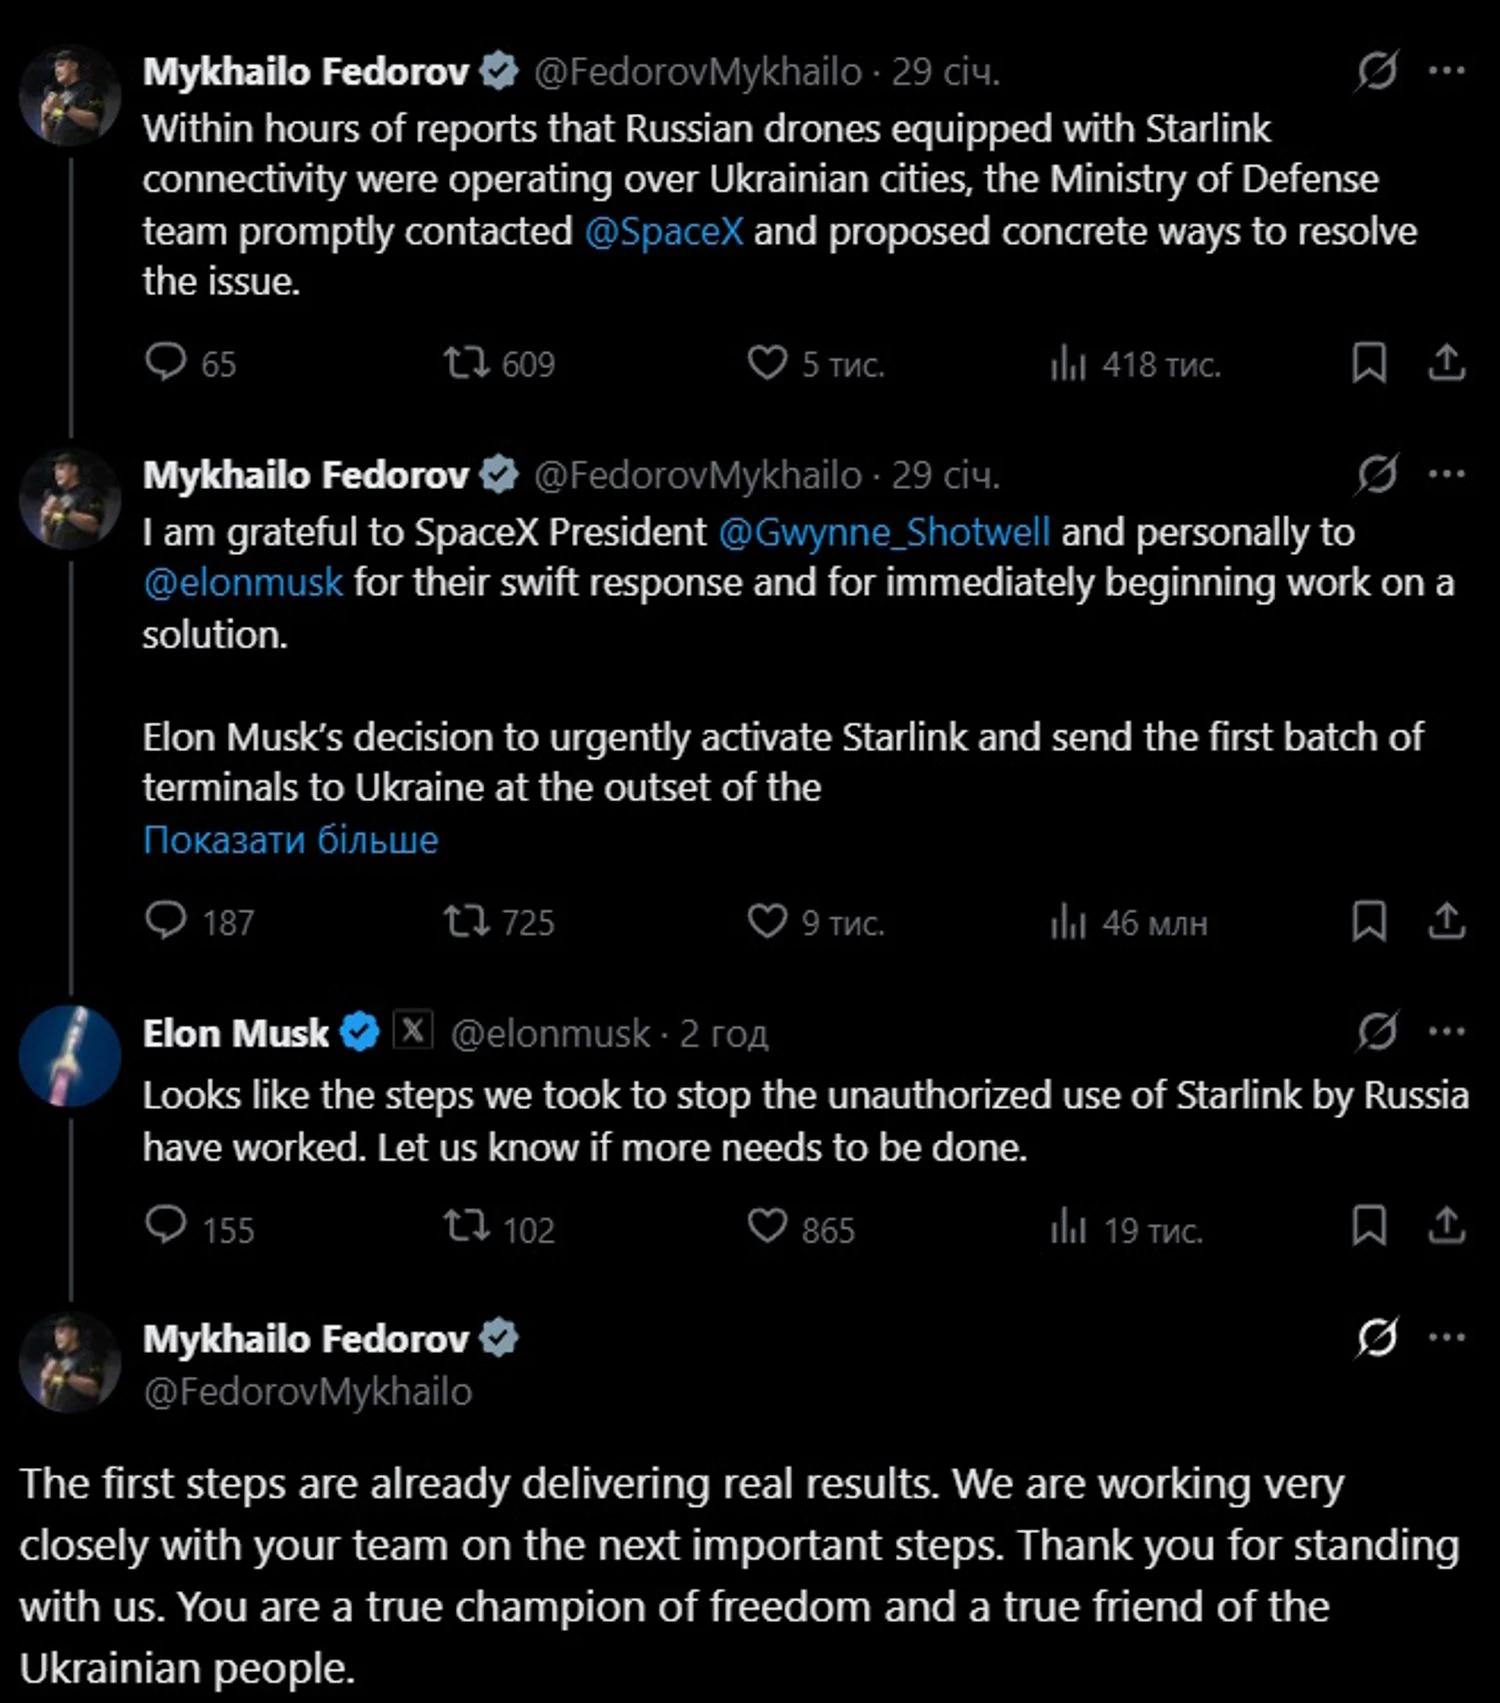Open the @Gwynne_Shotwell profile mention
This screenshot has height=1703, width=1500.
pos(884,532)
